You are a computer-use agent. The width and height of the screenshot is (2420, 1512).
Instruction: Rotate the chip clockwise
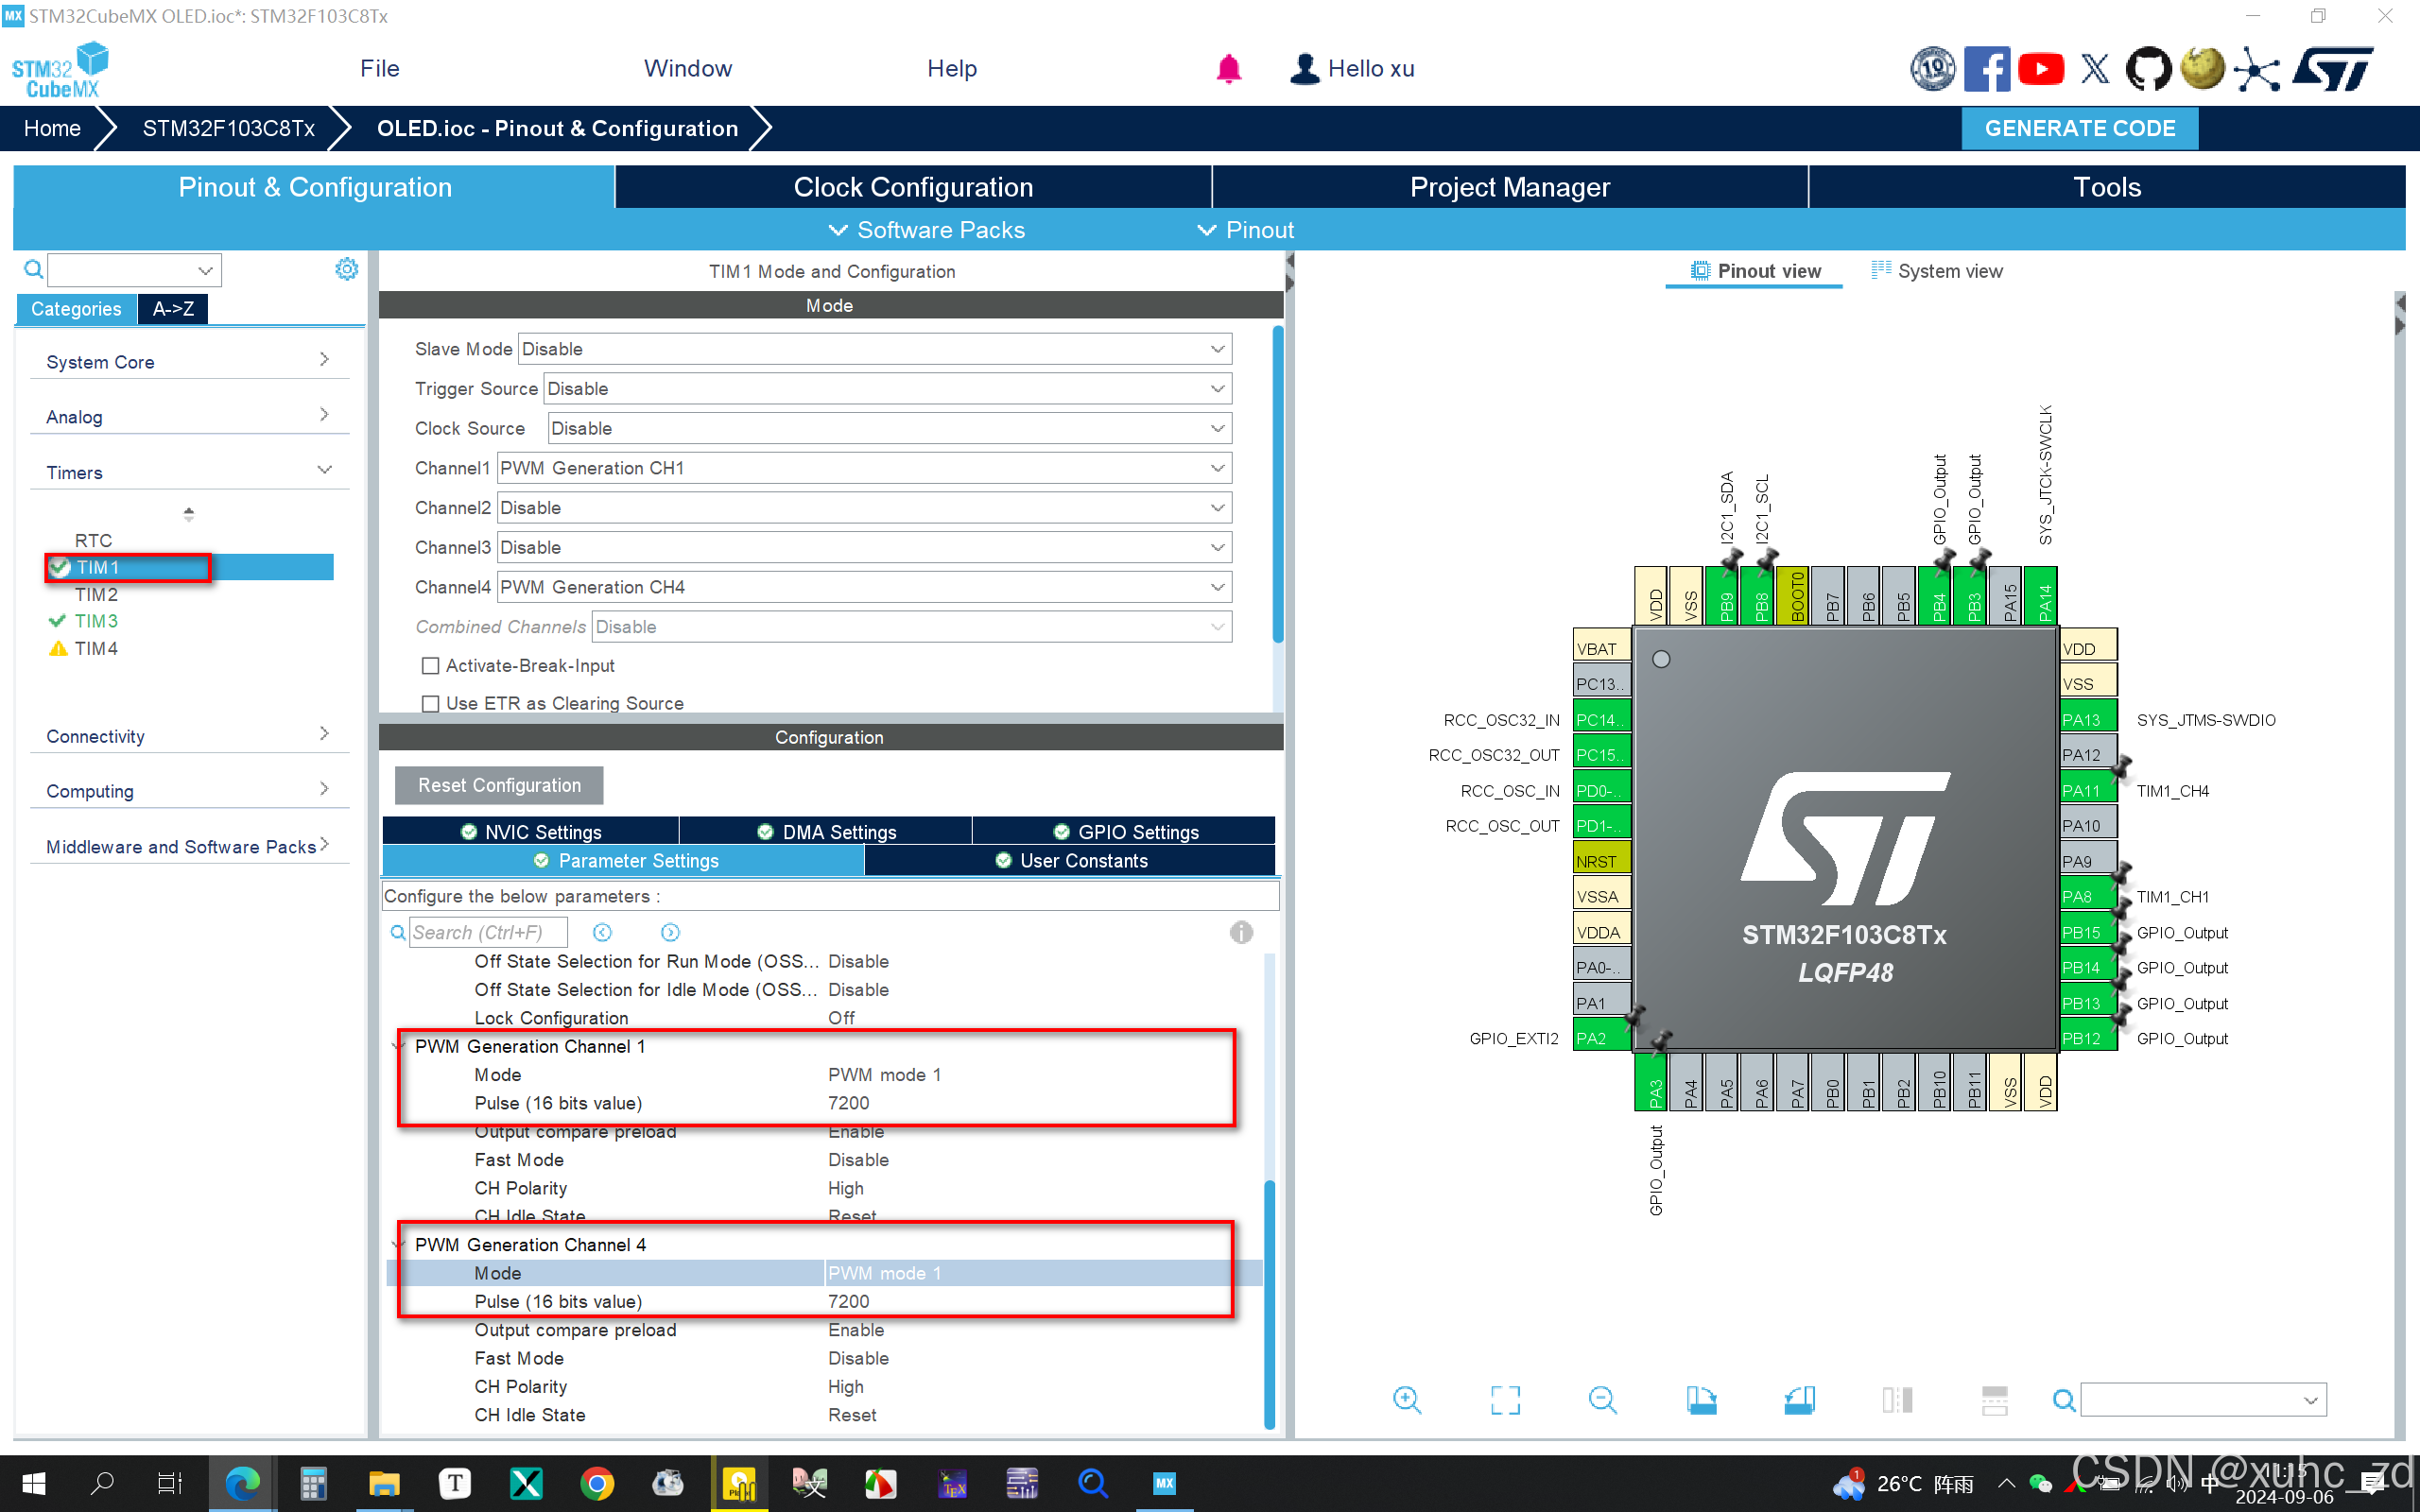tap(1700, 1399)
